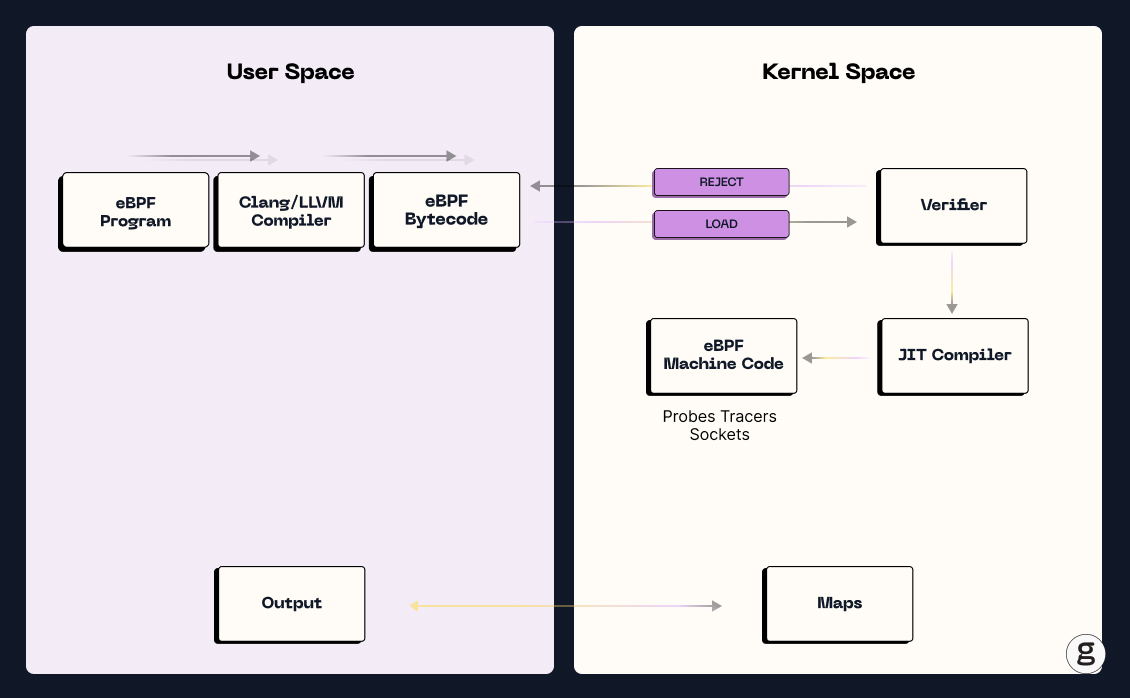
Task: Click the eBPF Program box
Action: pyautogui.click(x=134, y=211)
